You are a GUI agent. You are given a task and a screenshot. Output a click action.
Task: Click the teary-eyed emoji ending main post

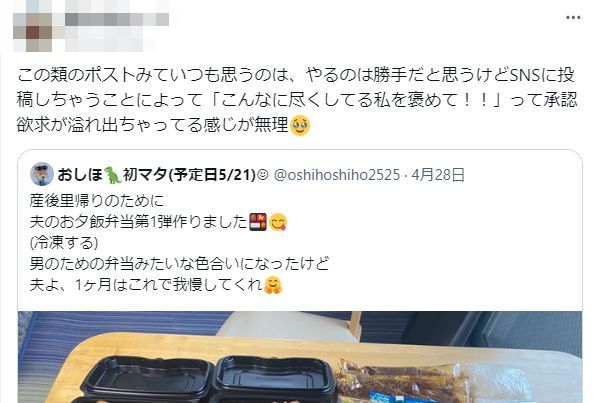tap(300, 126)
